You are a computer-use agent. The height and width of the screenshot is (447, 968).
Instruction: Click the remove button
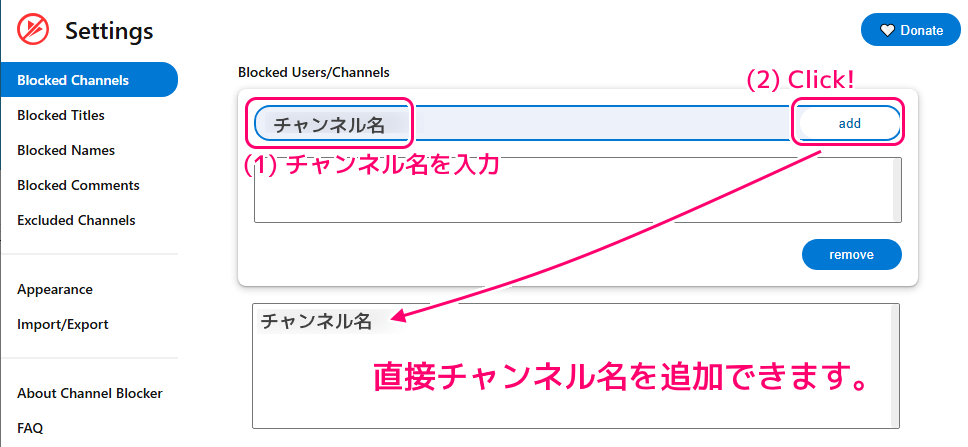pos(851,254)
